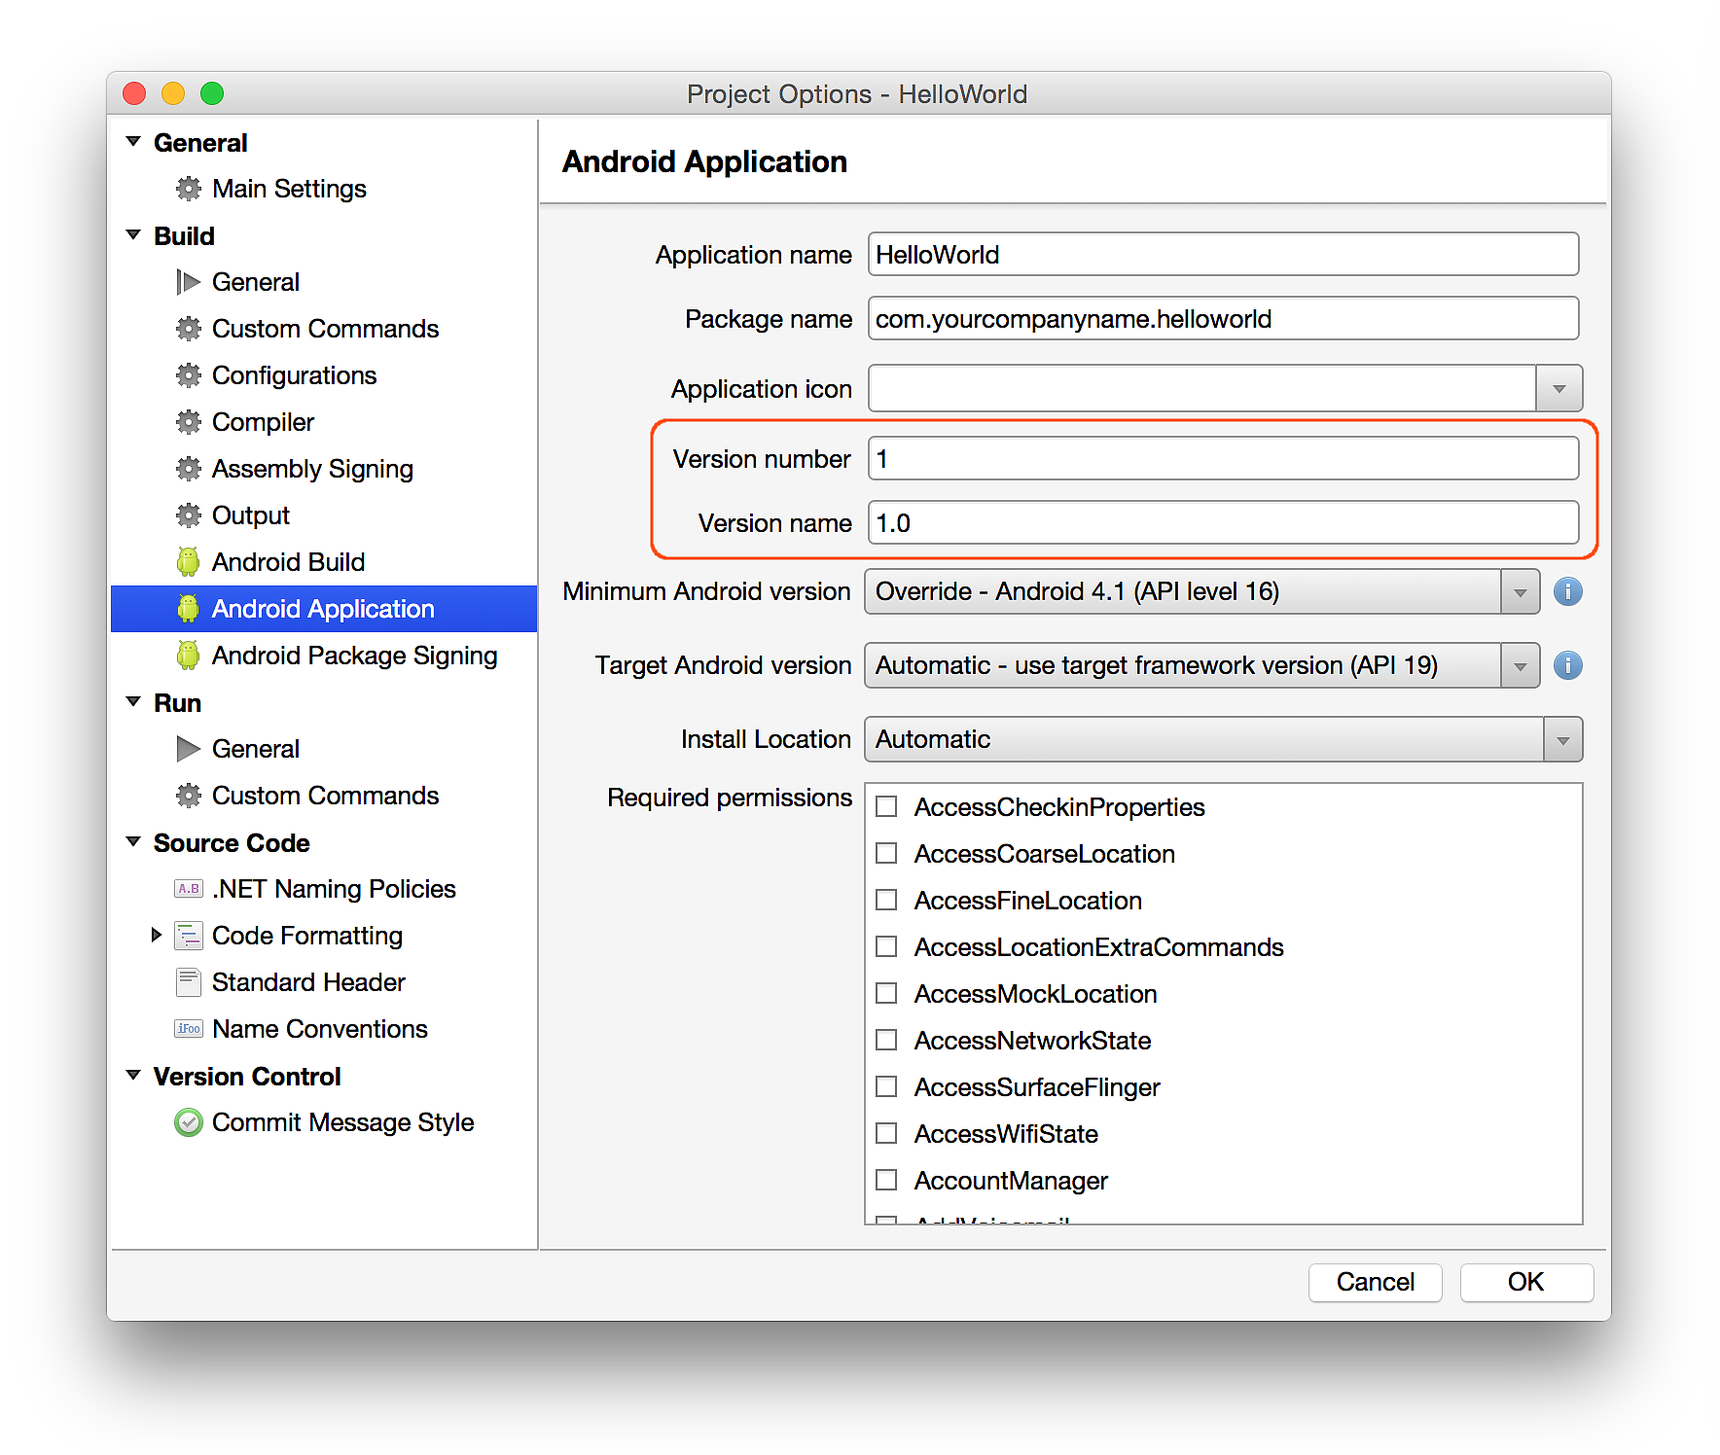Enable the AccessCoarseLocation permission checkbox
The height and width of the screenshot is (1455, 1720).
886,853
